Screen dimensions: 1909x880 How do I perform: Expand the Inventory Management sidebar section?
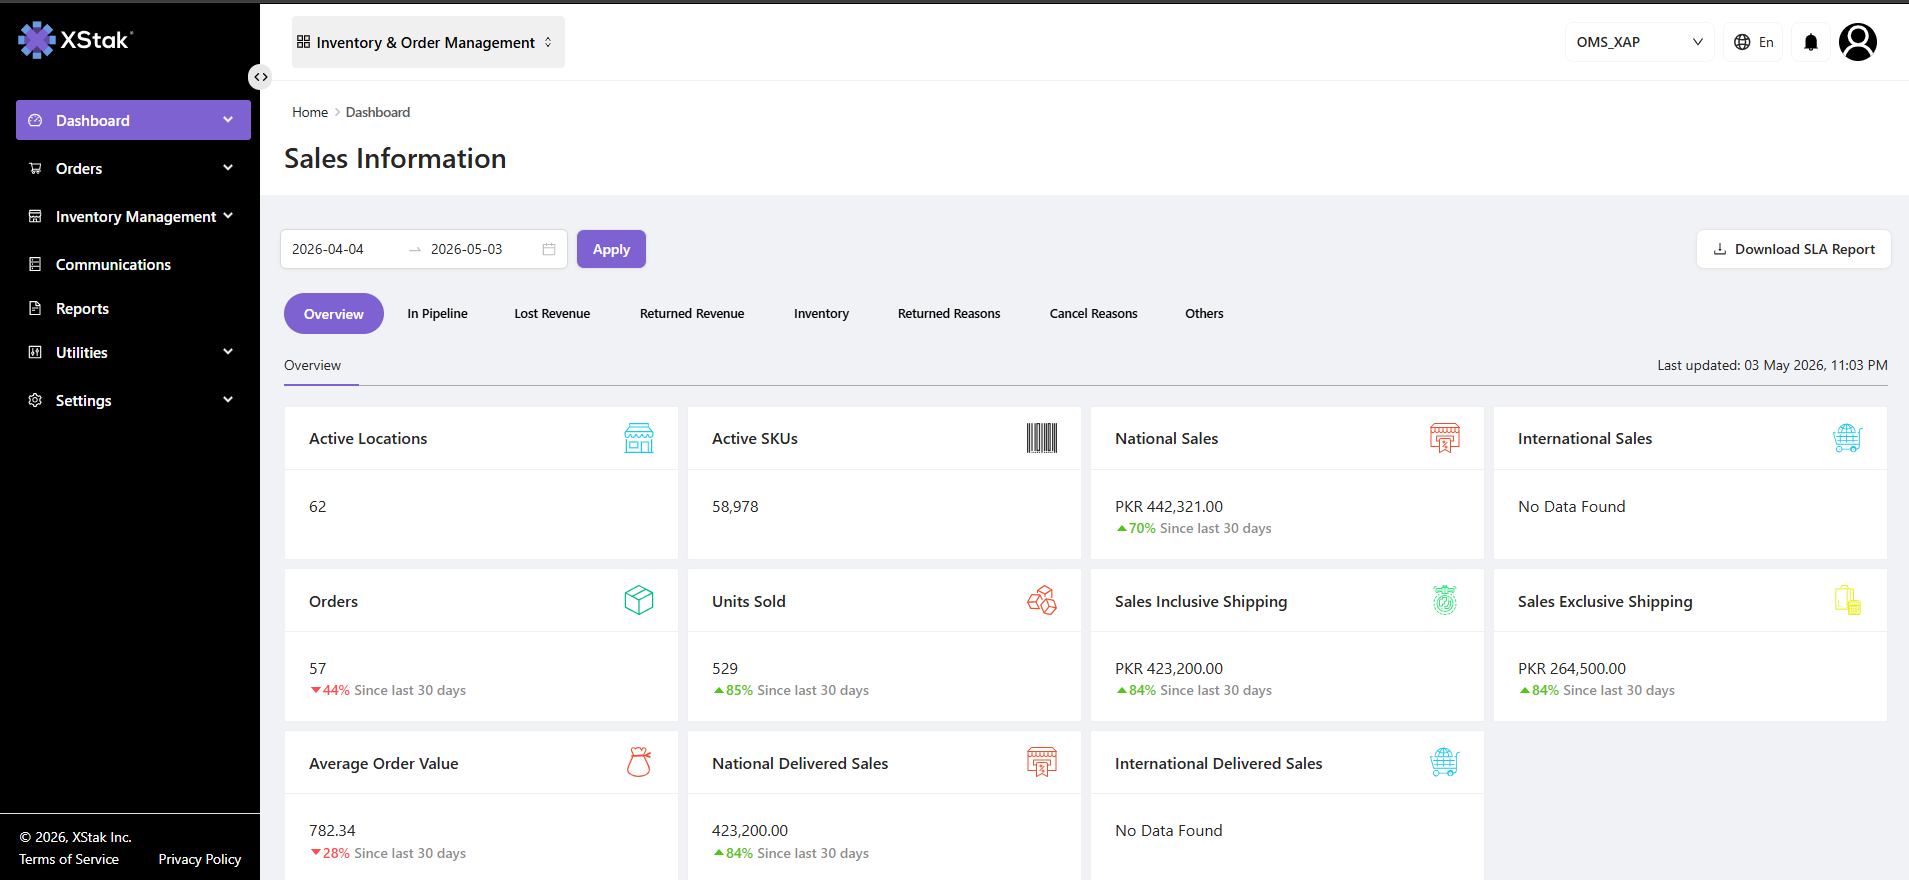click(x=133, y=216)
